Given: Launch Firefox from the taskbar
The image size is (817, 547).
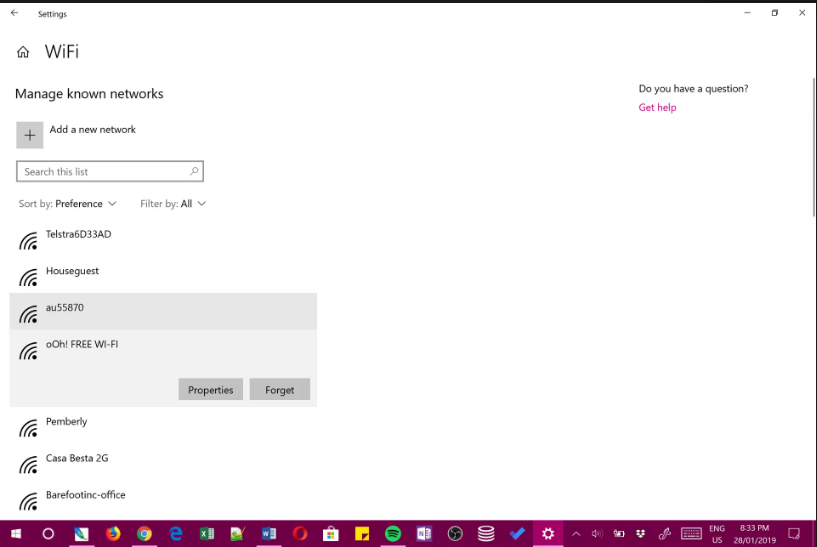Looking at the screenshot, I should point(113,533).
